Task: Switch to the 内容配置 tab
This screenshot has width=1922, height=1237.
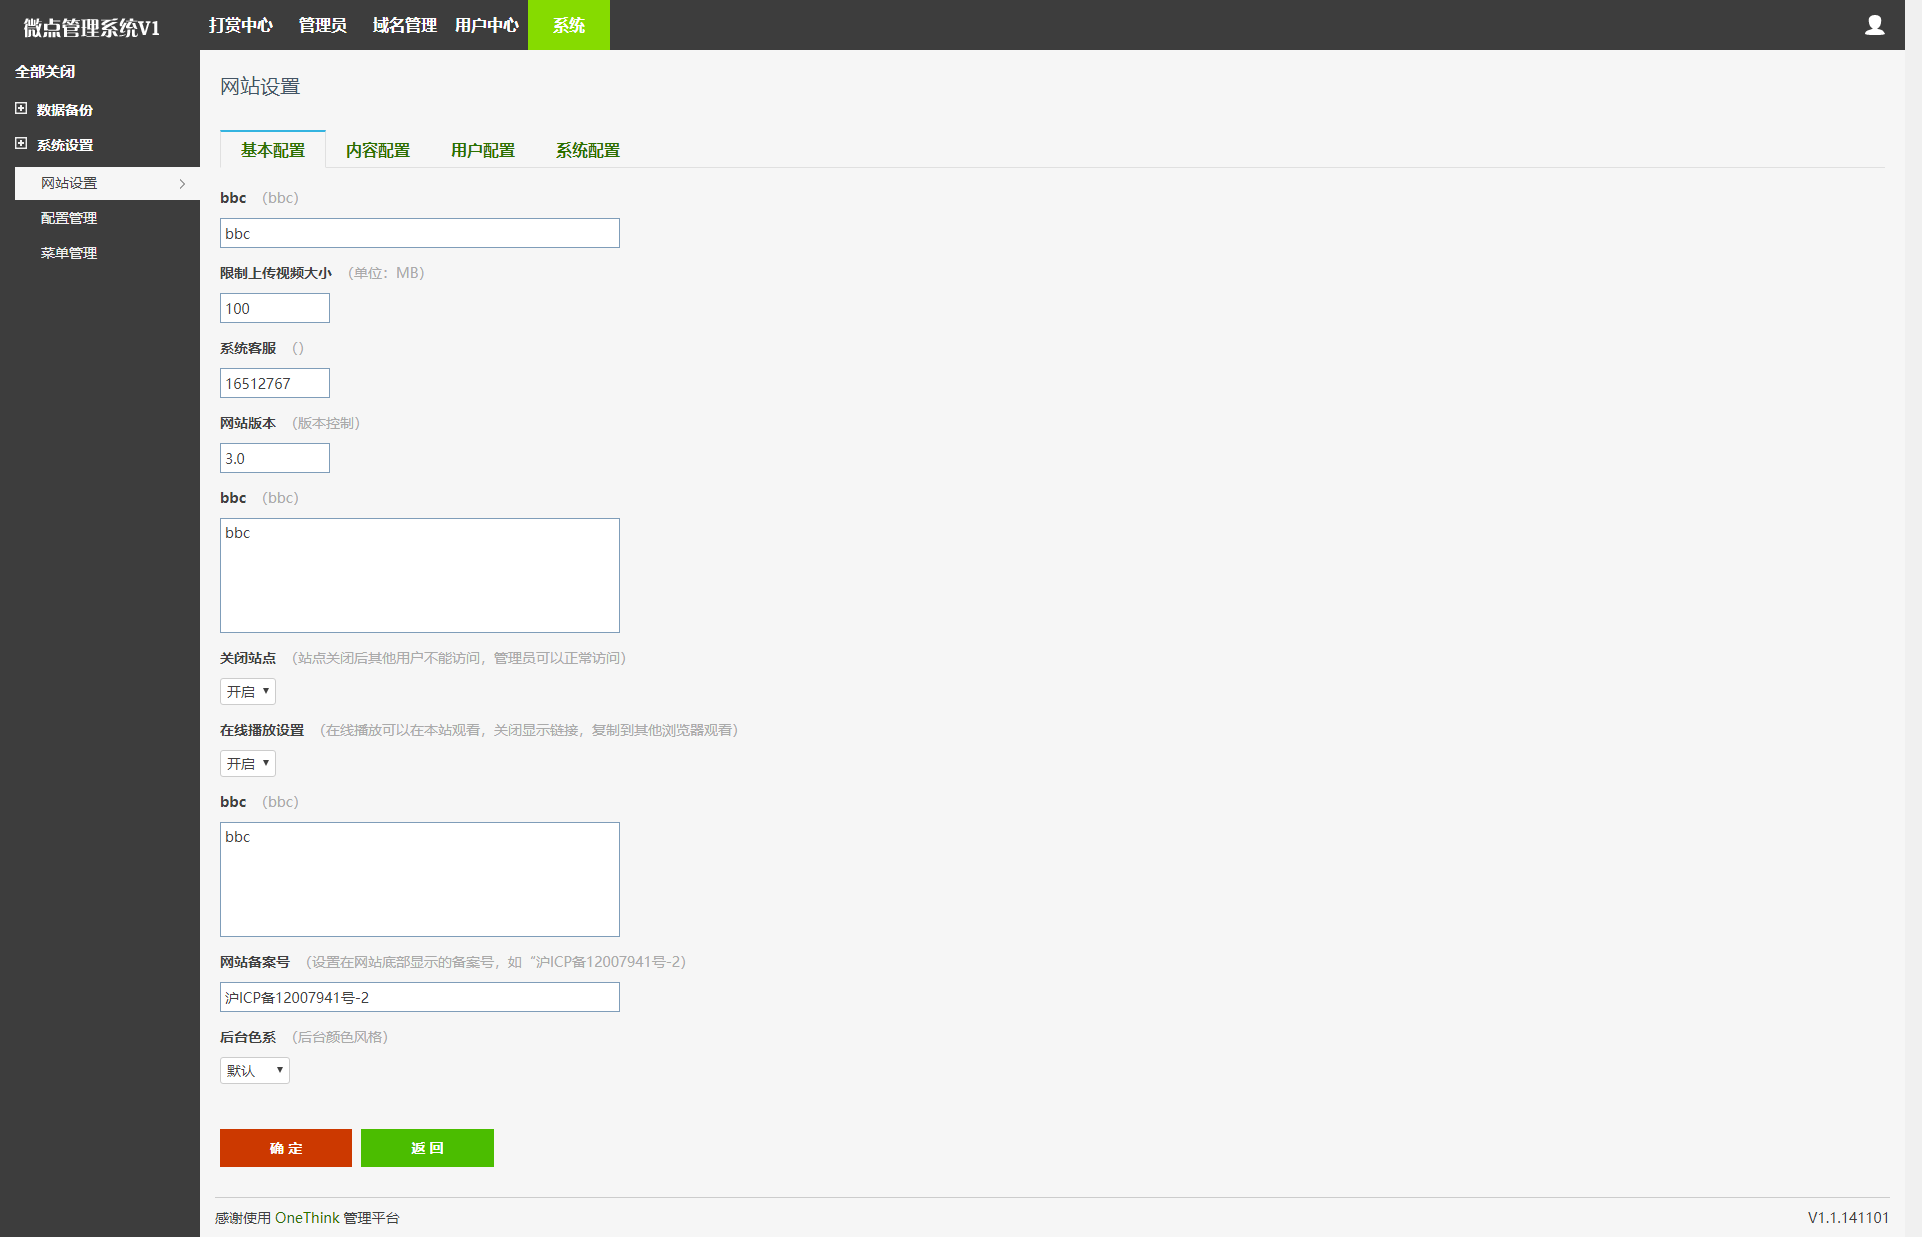Action: click(378, 150)
